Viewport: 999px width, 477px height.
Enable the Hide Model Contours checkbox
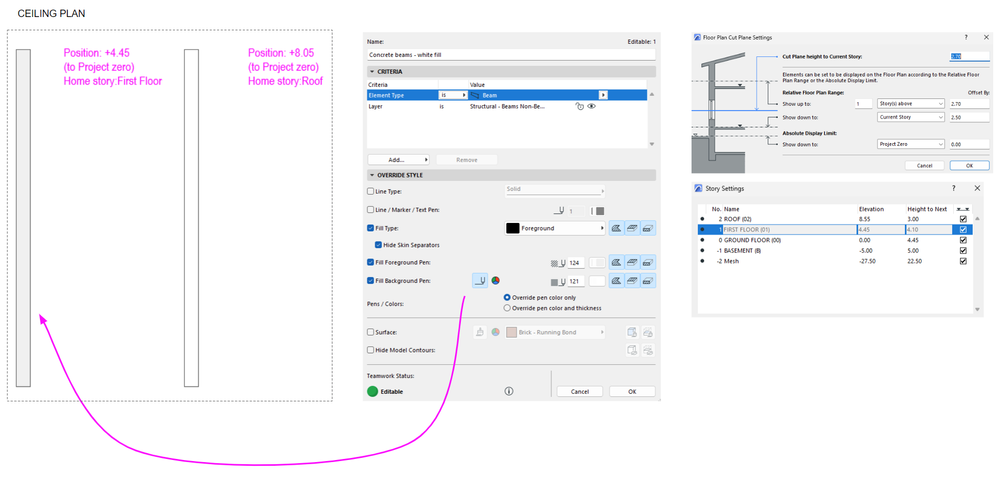[x=371, y=350]
